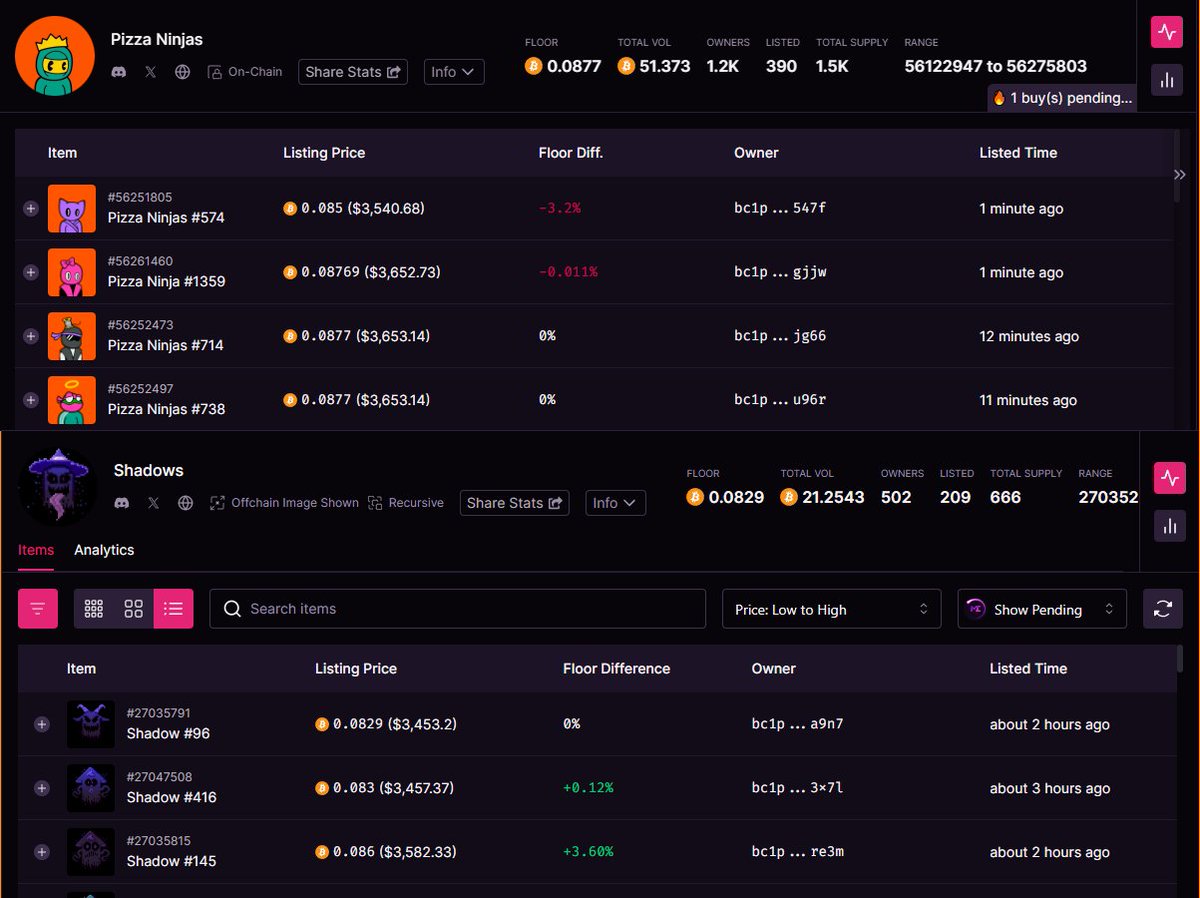Expand row for Pizza Ninjas #714
Screen dimensions: 1200x898
tap(30, 336)
